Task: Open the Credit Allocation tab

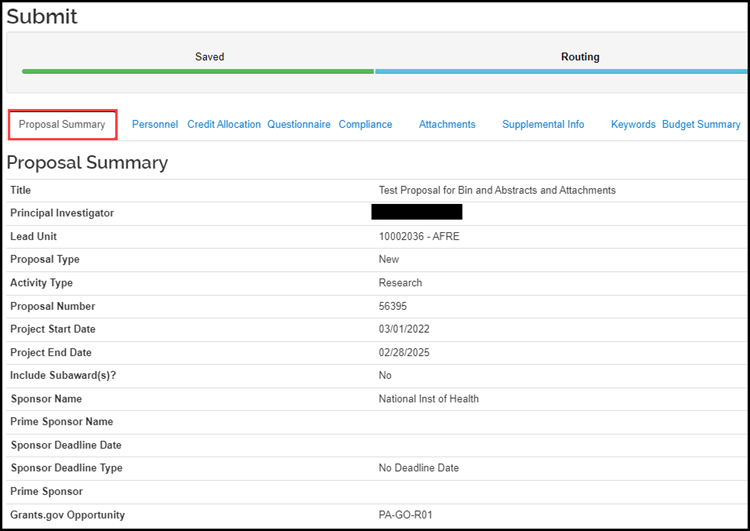Action: (x=224, y=125)
